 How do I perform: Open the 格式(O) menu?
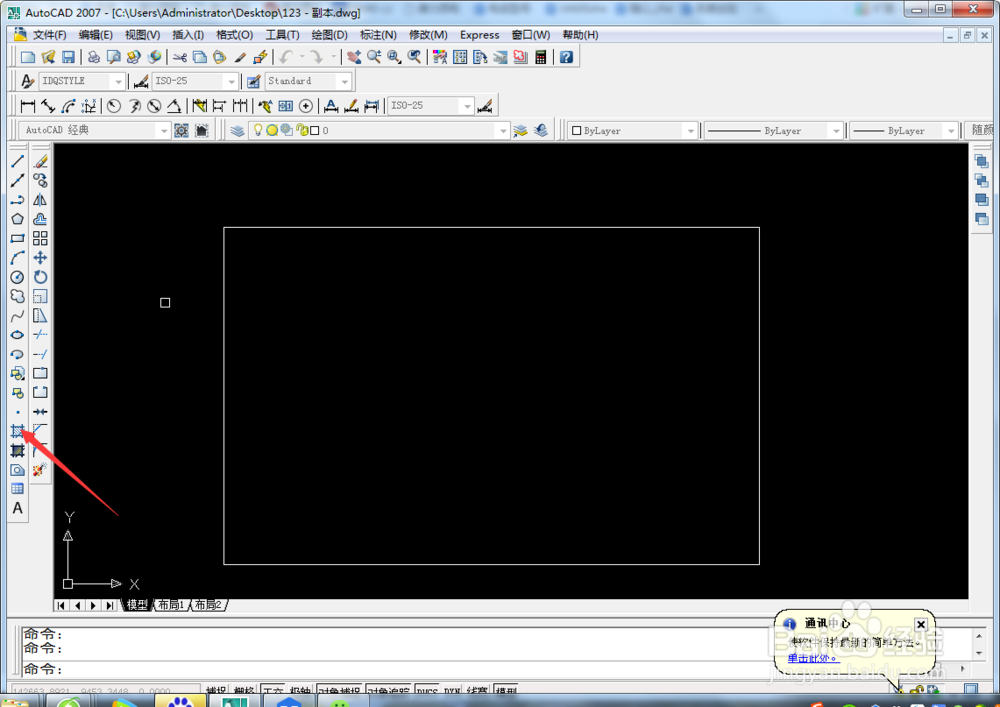pyautogui.click(x=235, y=35)
